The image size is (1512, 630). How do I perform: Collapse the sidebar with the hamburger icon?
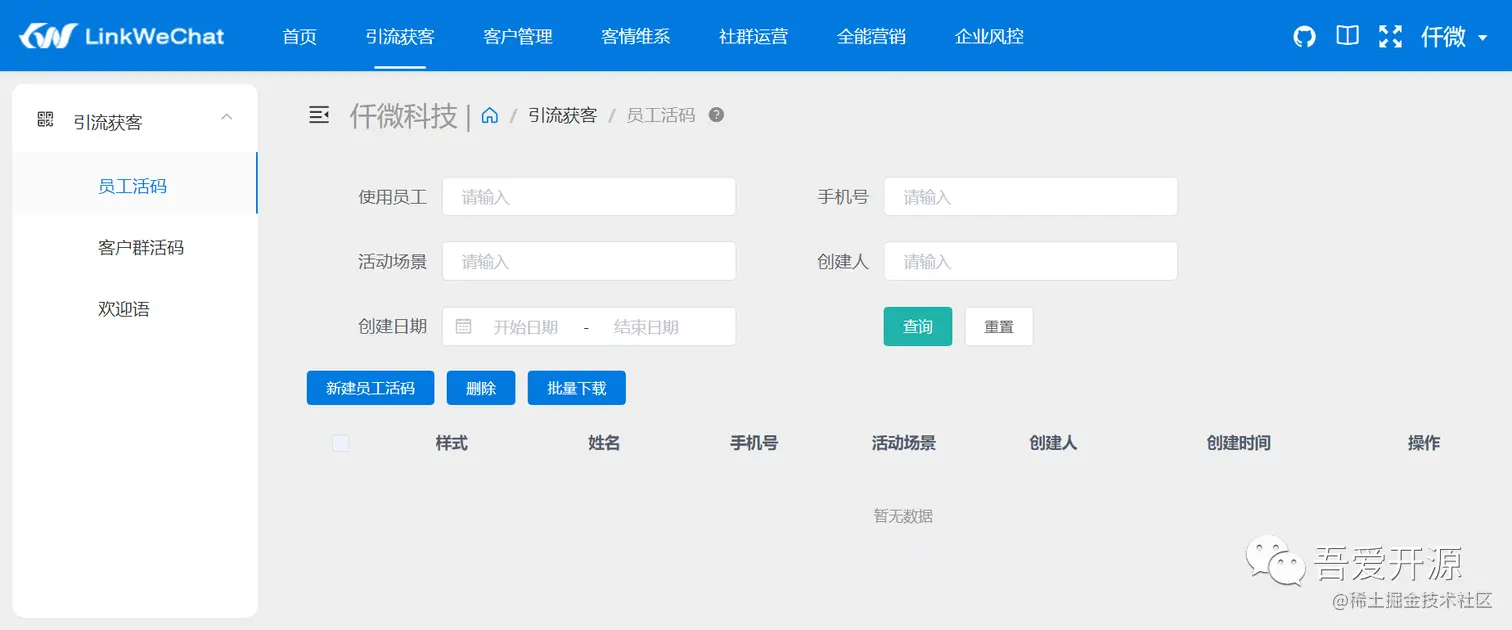[x=319, y=114]
